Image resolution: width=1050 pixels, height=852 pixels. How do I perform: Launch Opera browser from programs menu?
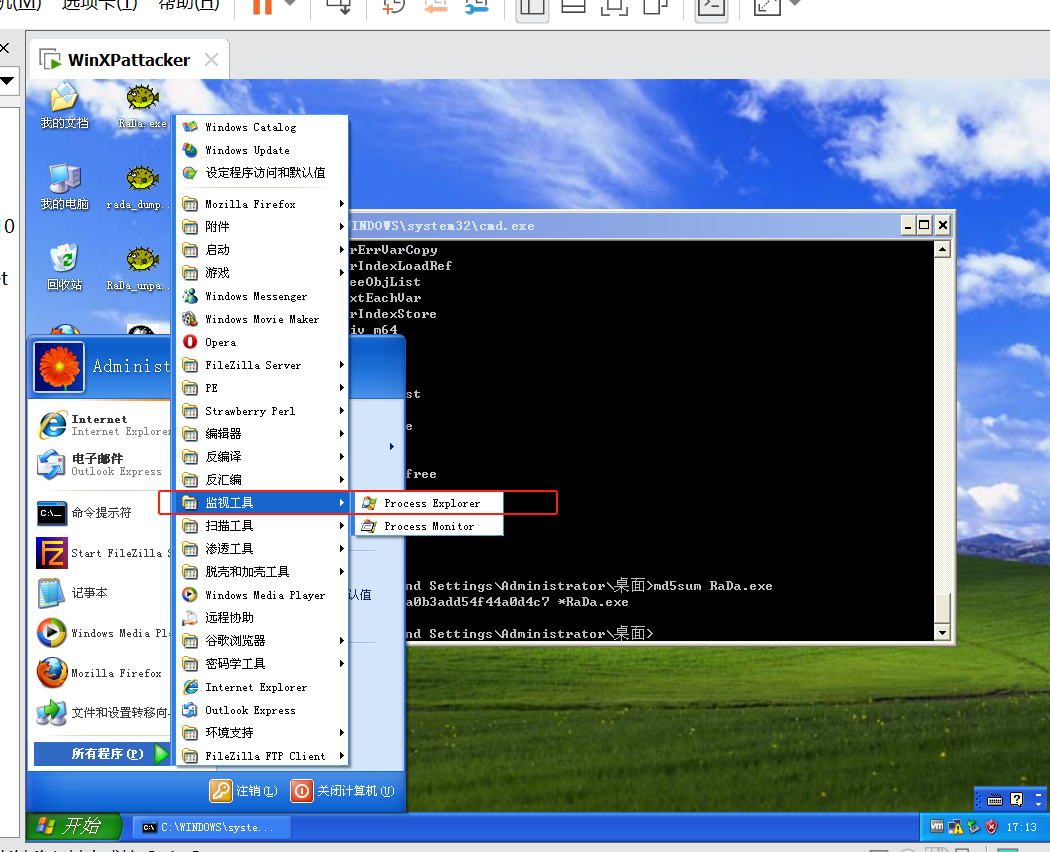point(262,342)
